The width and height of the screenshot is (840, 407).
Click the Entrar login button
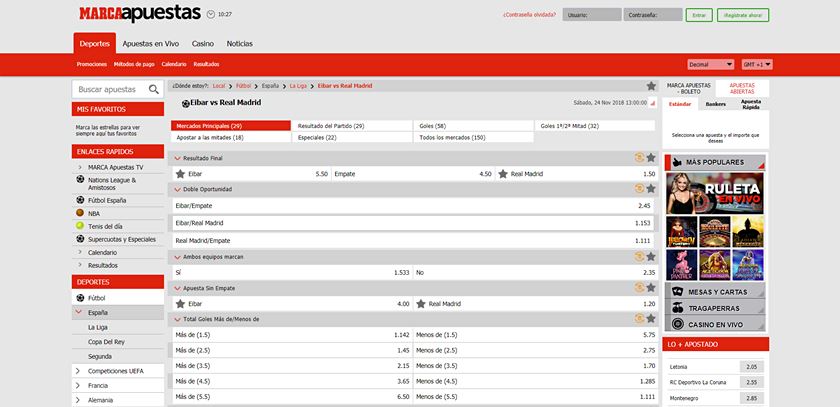699,15
